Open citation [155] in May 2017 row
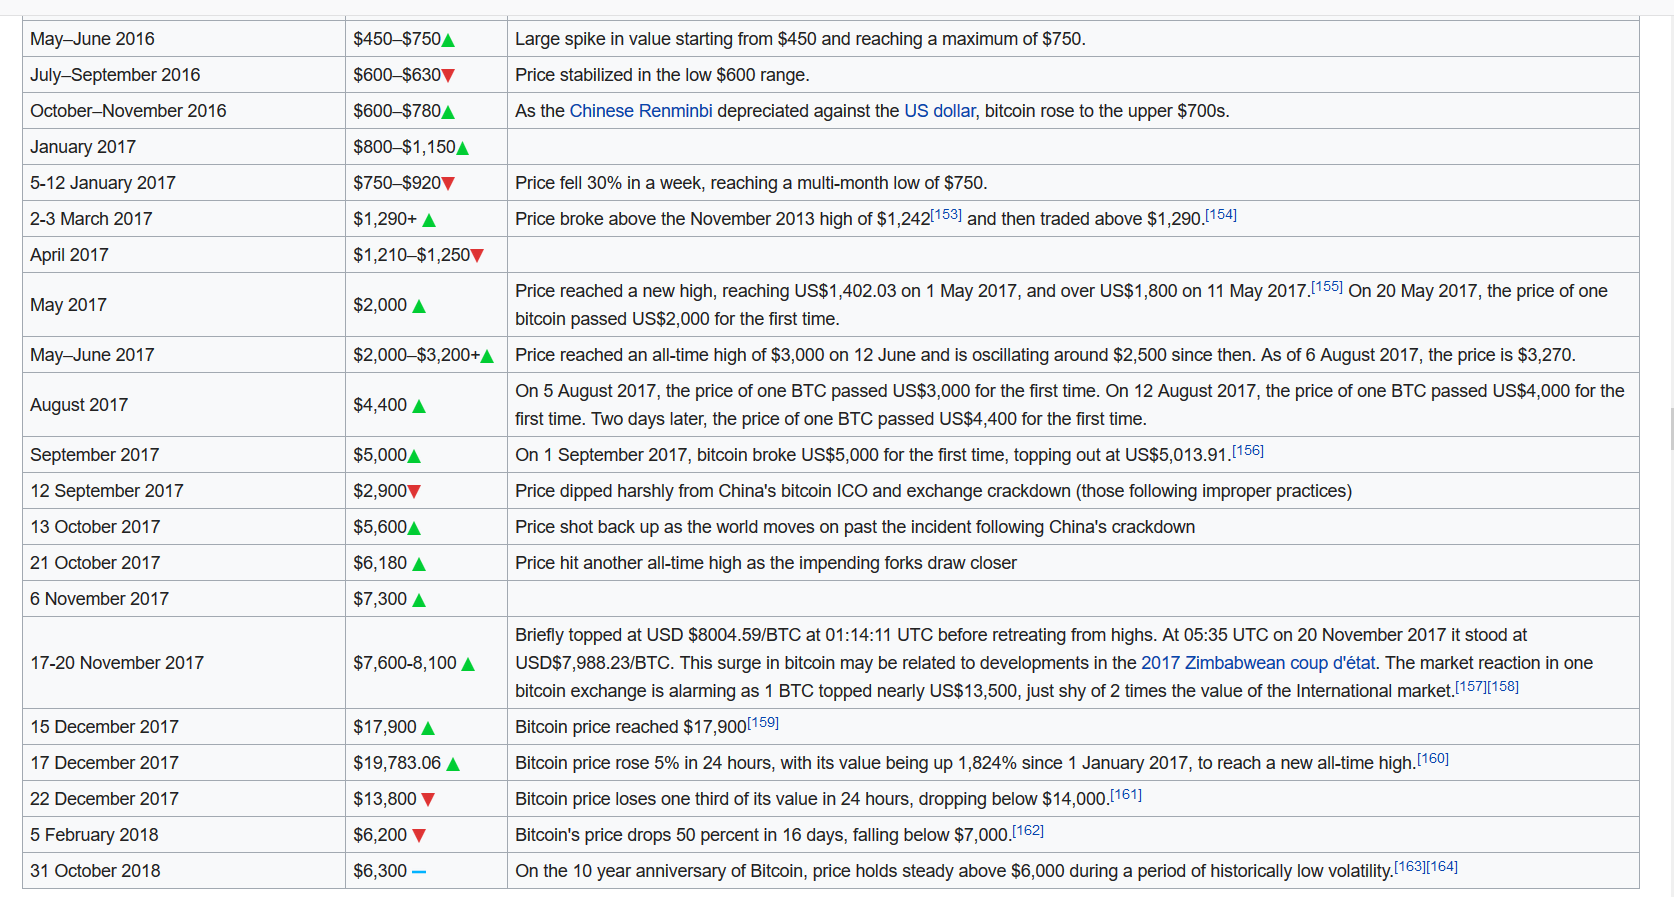The height and width of the screenshot is (897, 1674). point(1327,287)
